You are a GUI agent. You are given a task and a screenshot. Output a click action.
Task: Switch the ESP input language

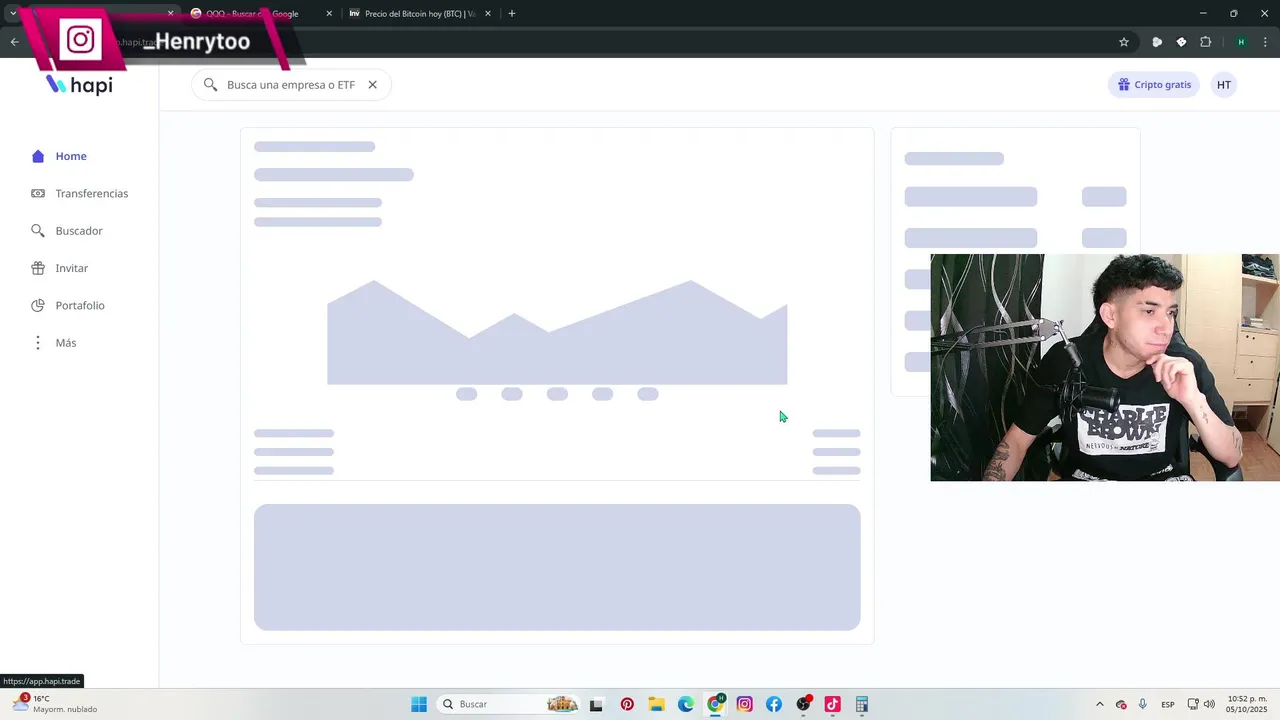(x=1168, y=705)
